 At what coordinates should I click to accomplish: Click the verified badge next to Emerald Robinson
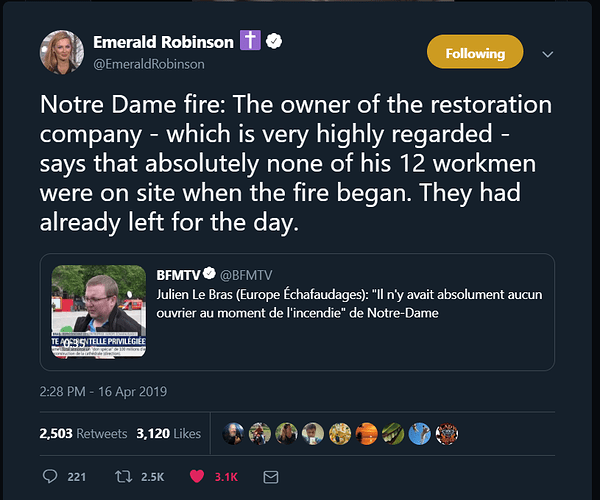point(274,41)
